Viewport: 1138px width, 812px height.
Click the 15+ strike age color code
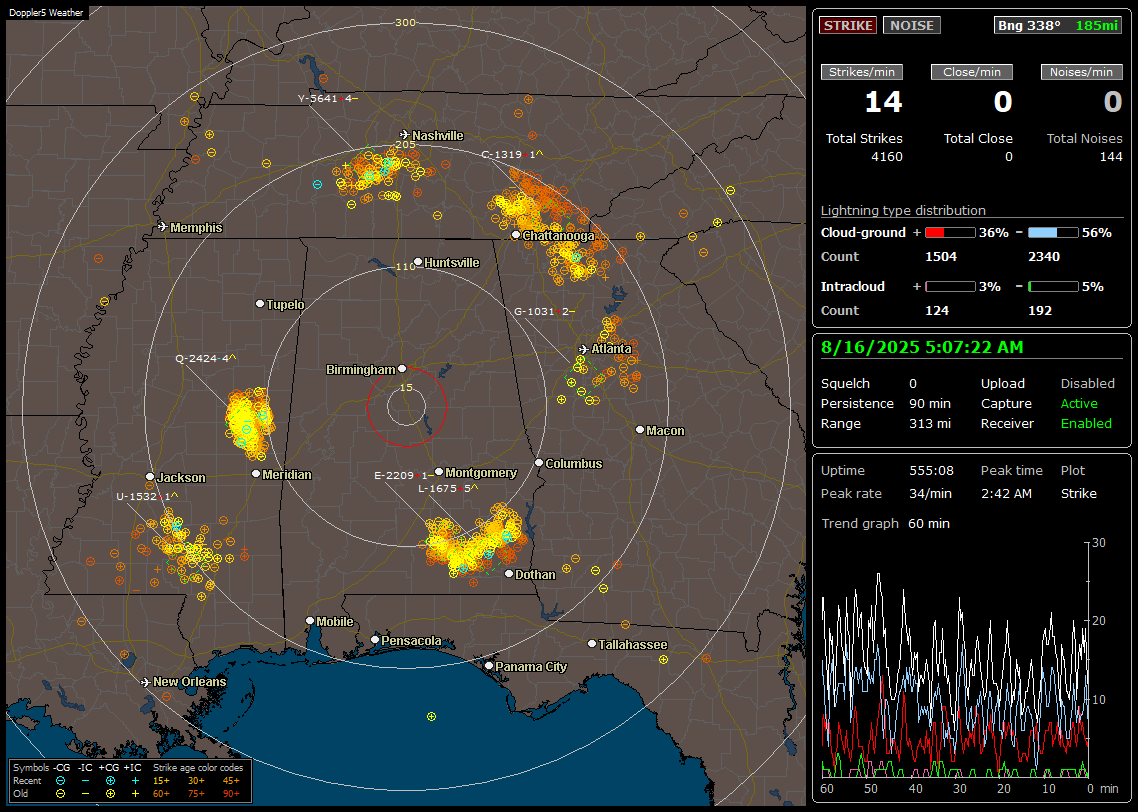pos(161,781)
